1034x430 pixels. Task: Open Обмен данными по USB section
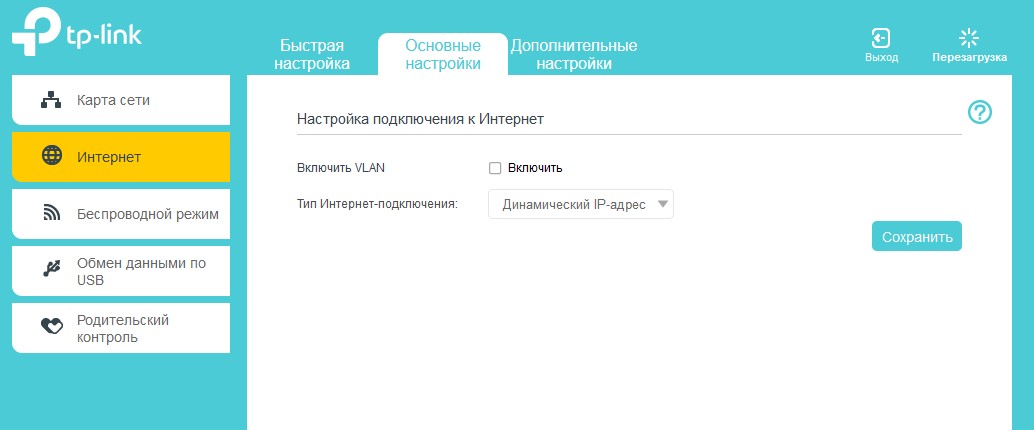point(141,271)
